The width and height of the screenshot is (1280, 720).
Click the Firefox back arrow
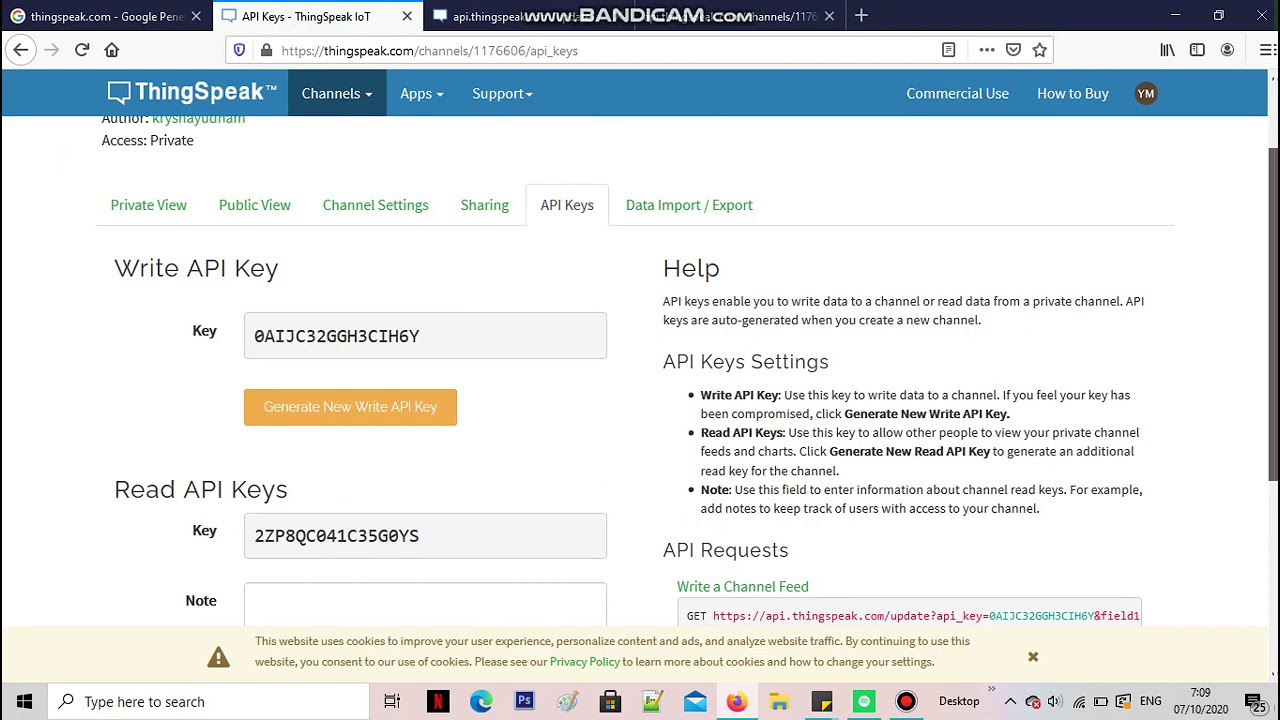coord(21,50)
